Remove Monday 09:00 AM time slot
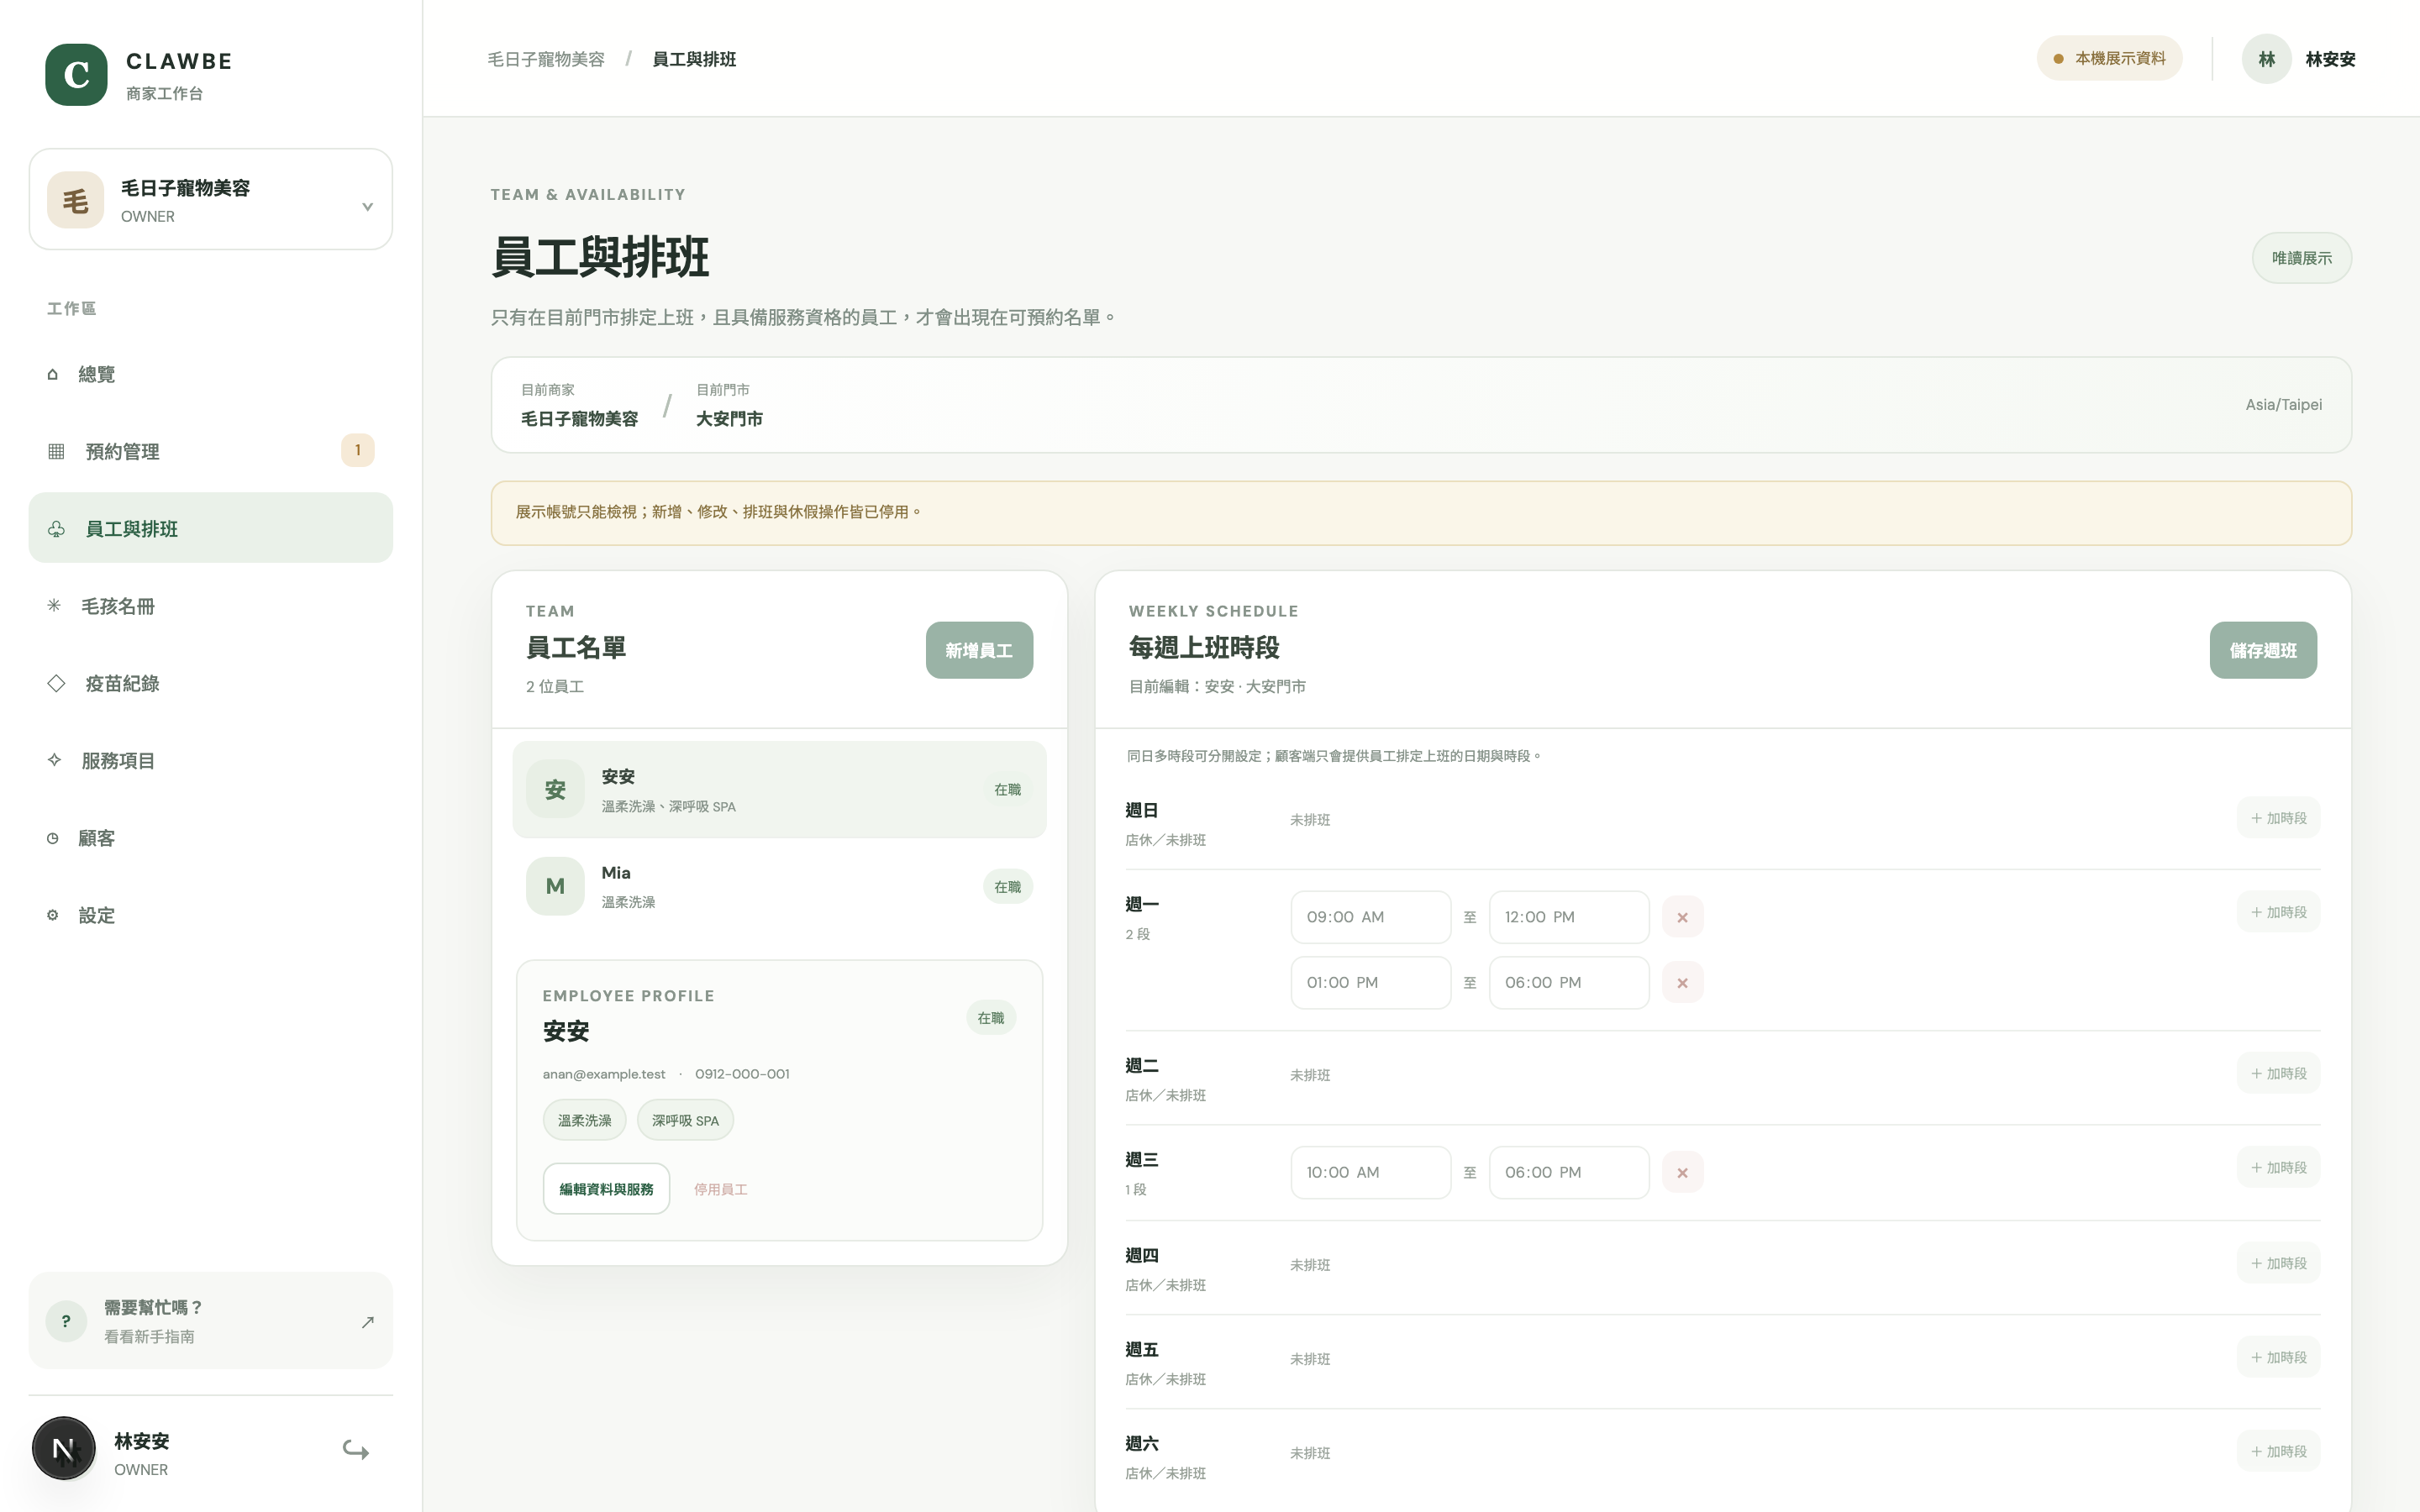Viewport: 2420px width, 1512px height. (x=1683, y=917)
